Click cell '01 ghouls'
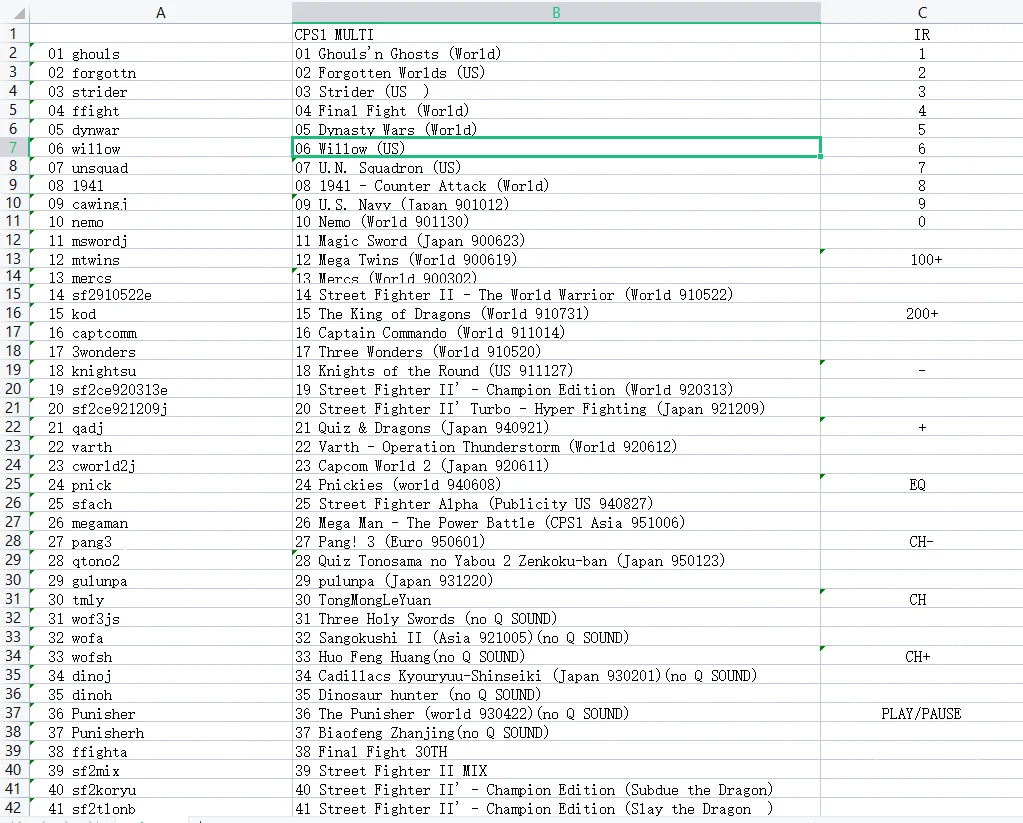The width and height of the screenshot is (1023, 823). [160, 54]
